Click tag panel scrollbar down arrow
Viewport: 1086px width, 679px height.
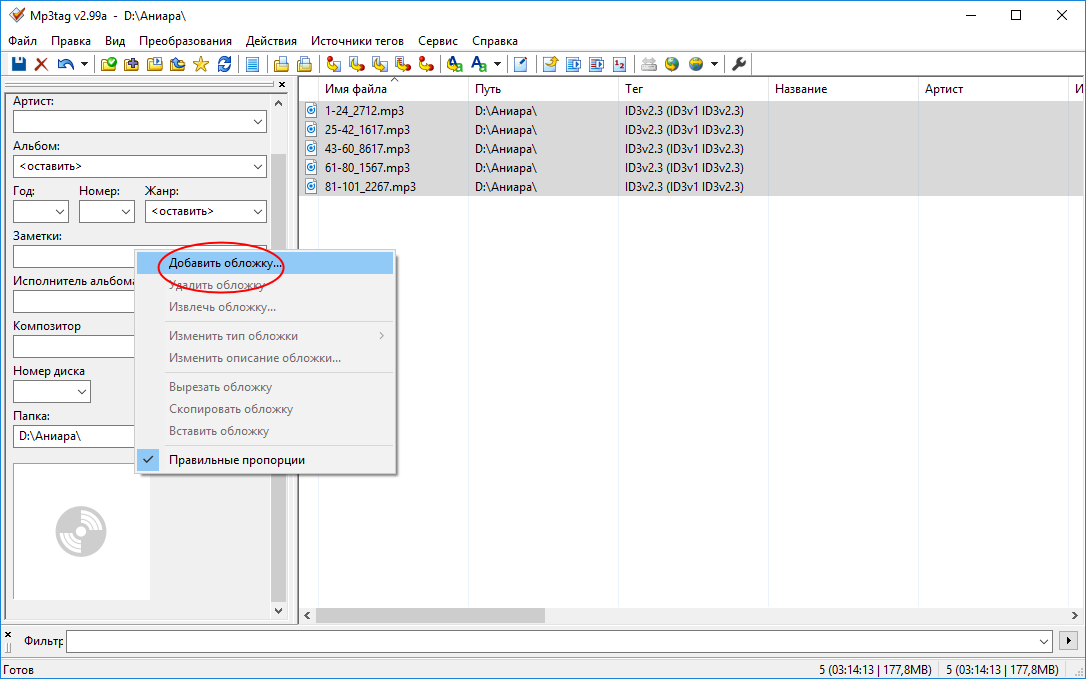click(x=278, y=610)
